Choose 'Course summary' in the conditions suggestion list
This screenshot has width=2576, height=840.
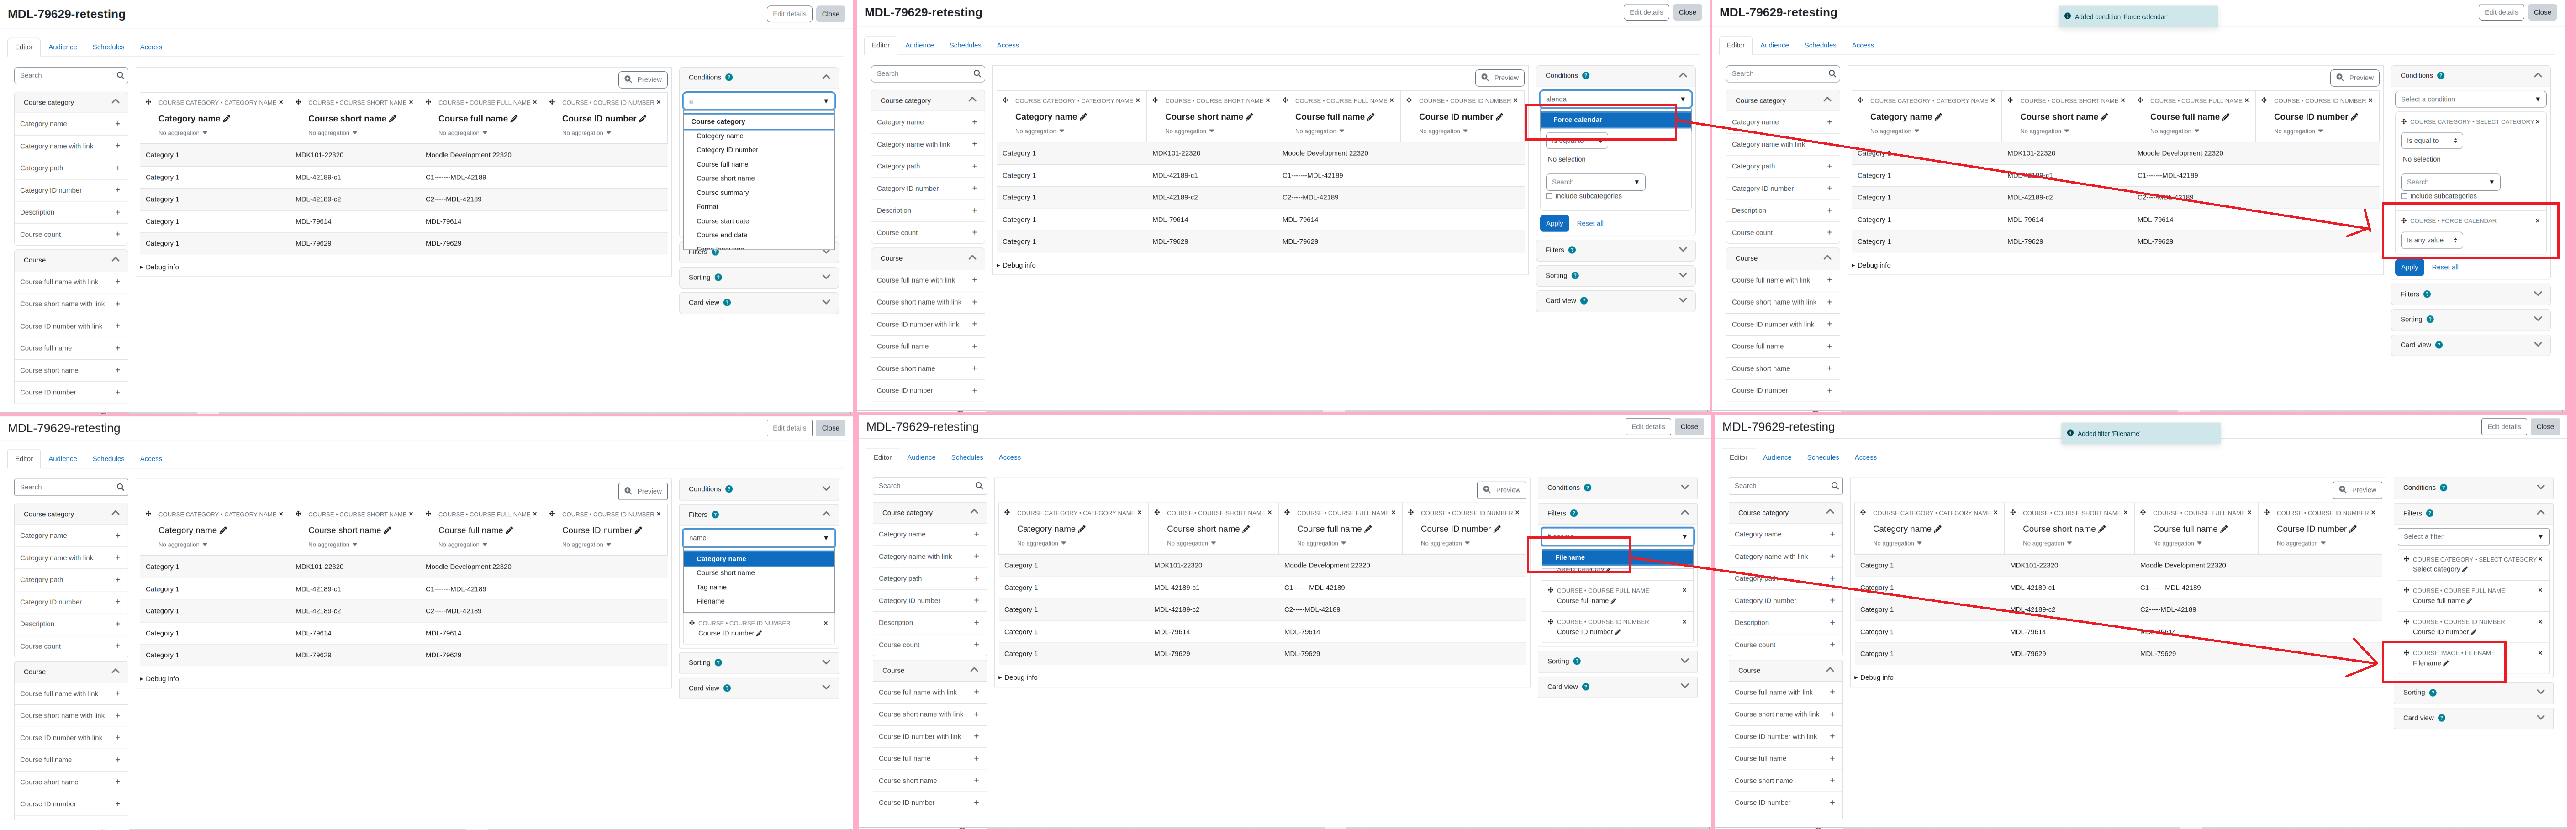click(x=722, y=193)
